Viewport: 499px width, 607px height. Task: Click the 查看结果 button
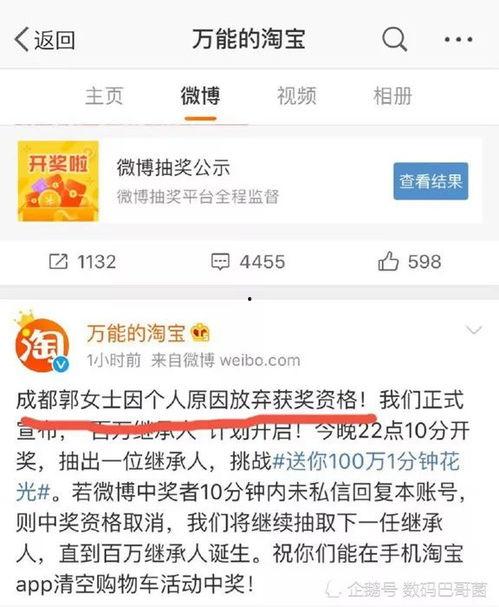click(x=431, y=181)
